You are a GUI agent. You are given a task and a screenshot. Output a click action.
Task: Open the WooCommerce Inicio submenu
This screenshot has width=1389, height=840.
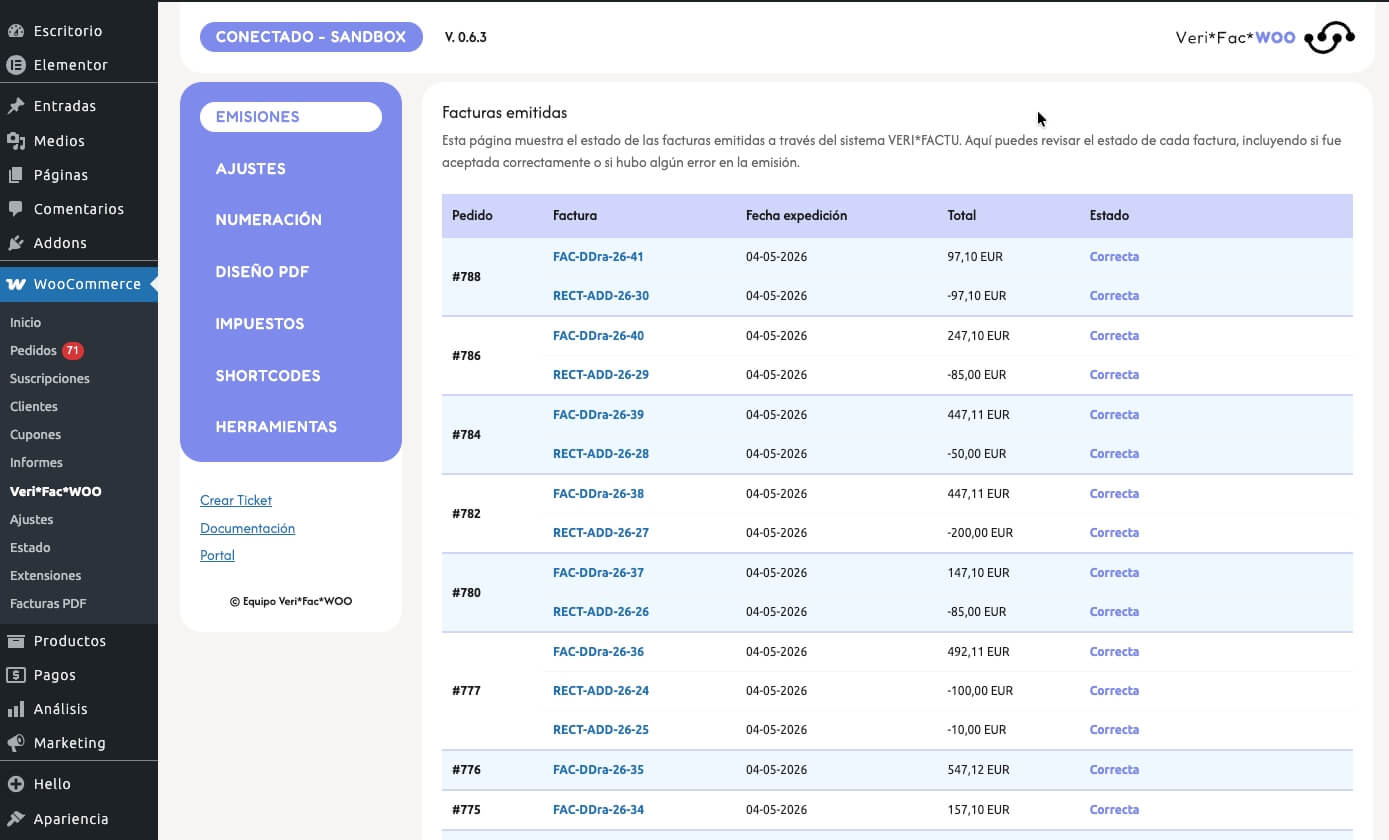pyautogui.click(x=25, y=323)
